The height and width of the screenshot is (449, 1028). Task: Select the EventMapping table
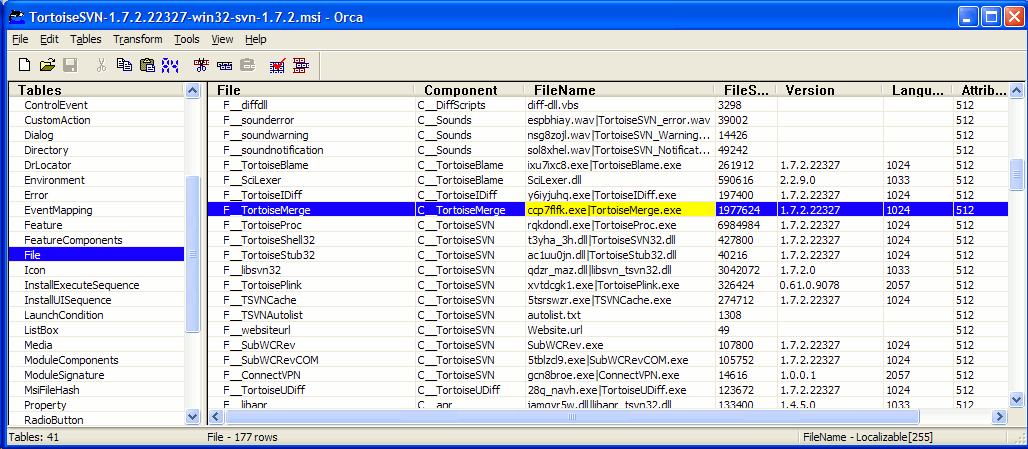coord(96,210)
